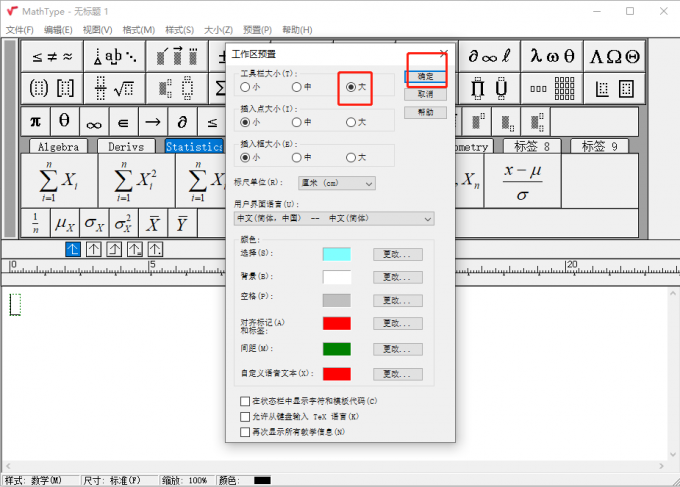Open ruler units dropdown (厘米 cm)
680x487 pixels.
pyautogui.click(x=337, y=183)
